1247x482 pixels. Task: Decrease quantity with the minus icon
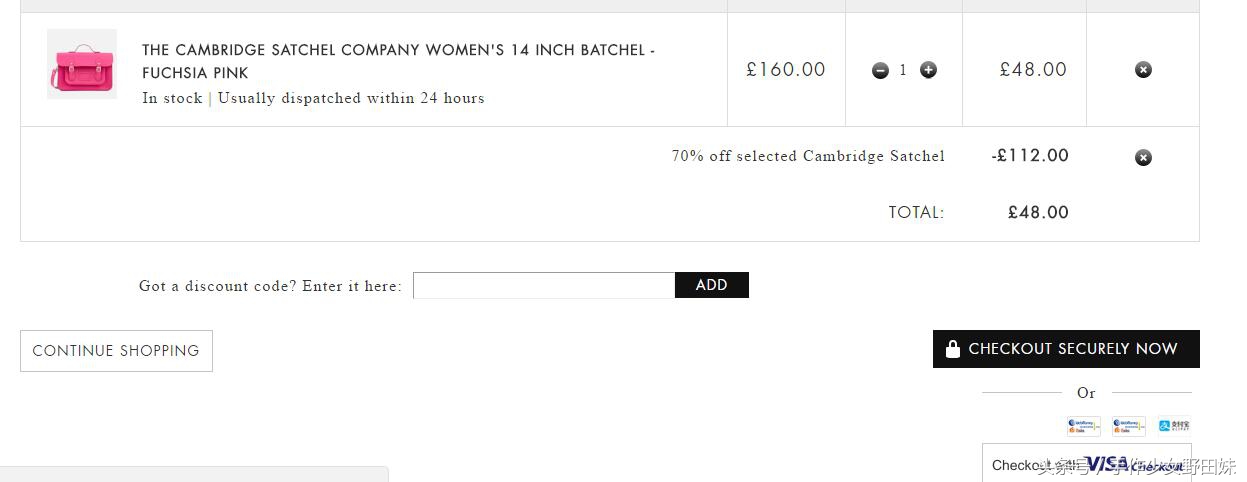pos(880,70)
